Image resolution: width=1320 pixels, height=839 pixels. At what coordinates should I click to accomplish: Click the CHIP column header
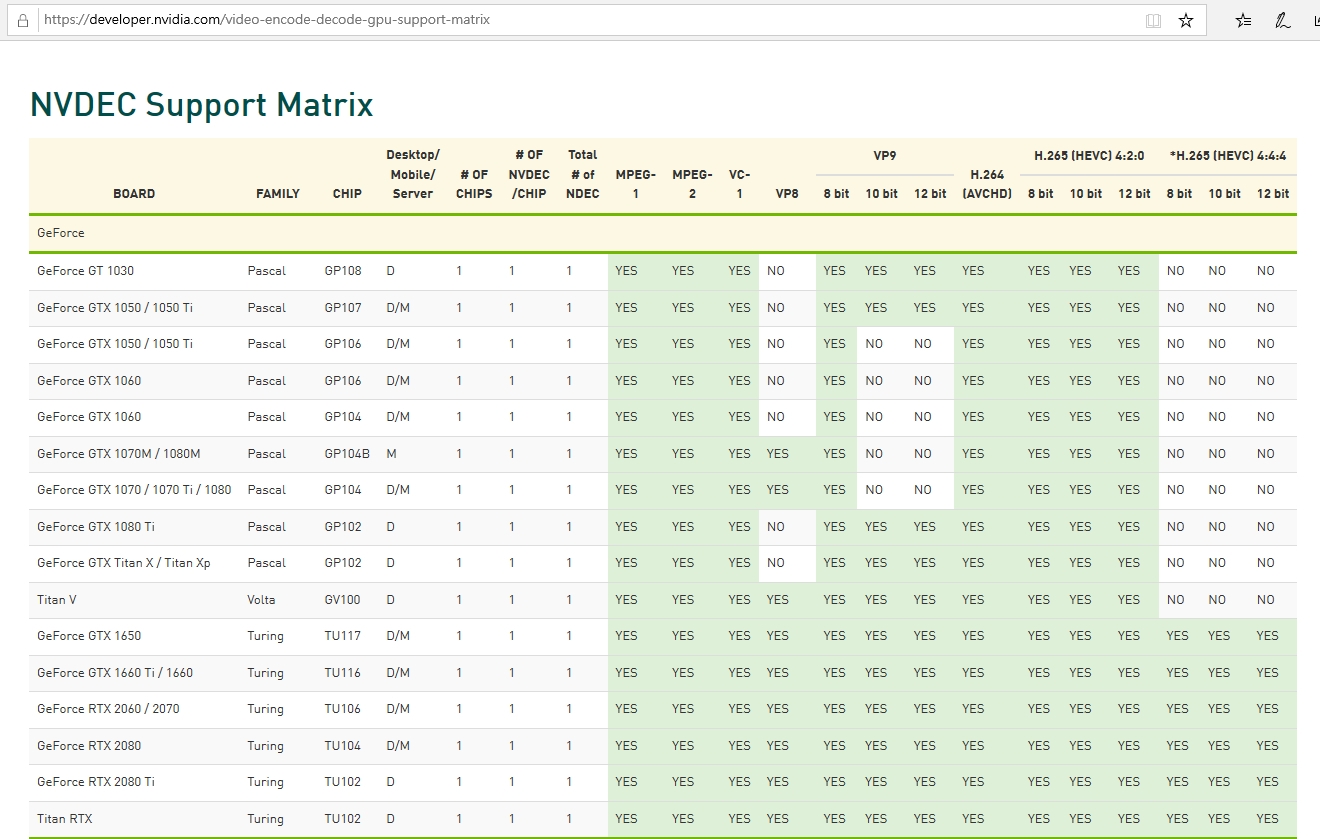point(347,194)
